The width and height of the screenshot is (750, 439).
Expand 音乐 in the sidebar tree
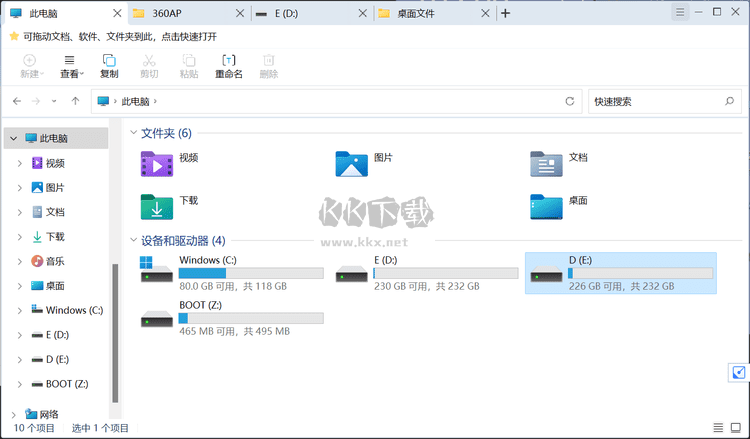click(20, 262)
